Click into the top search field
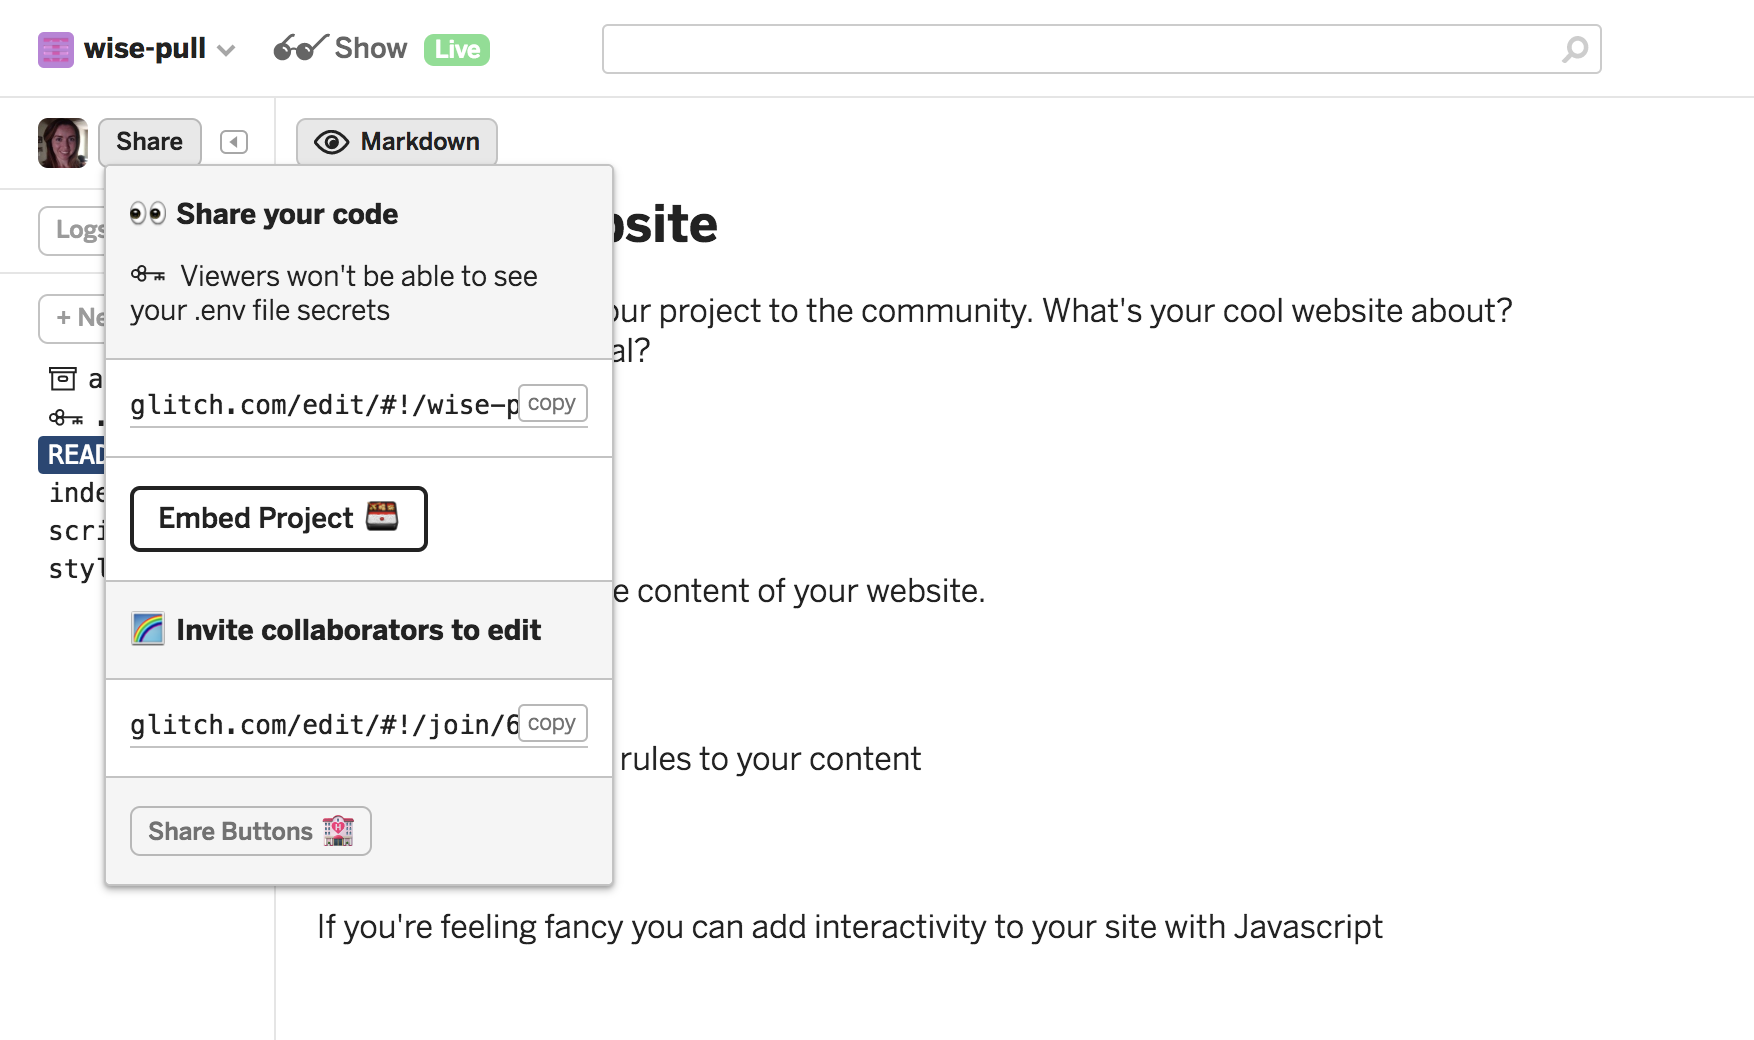 [1101, 49]
